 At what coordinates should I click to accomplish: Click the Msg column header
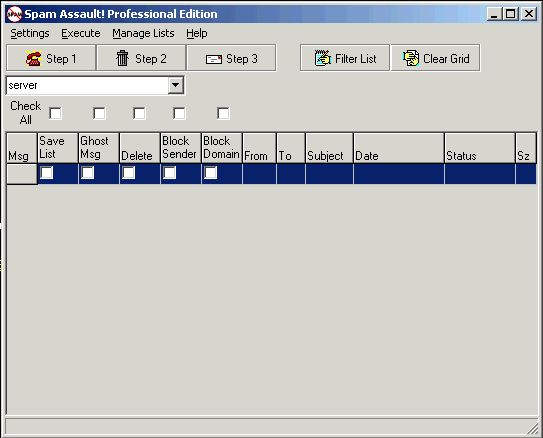[21, 148]
